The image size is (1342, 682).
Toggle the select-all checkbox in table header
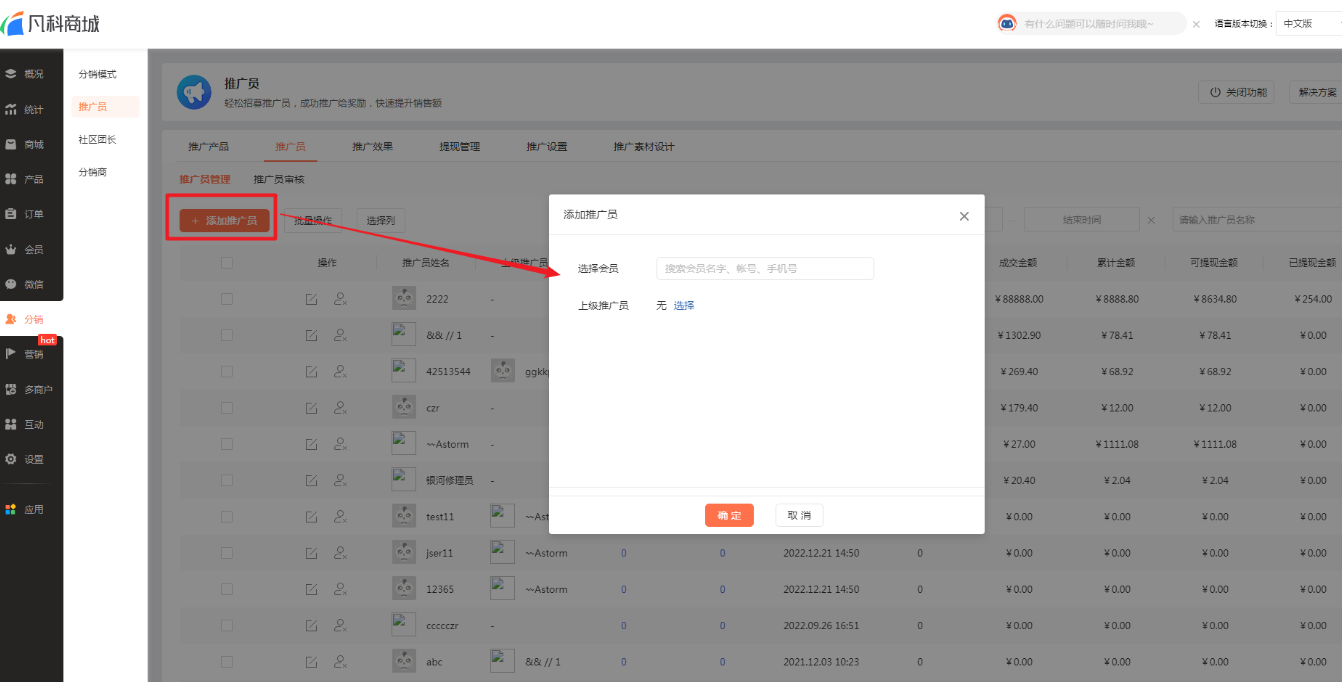tap(227, 263)
